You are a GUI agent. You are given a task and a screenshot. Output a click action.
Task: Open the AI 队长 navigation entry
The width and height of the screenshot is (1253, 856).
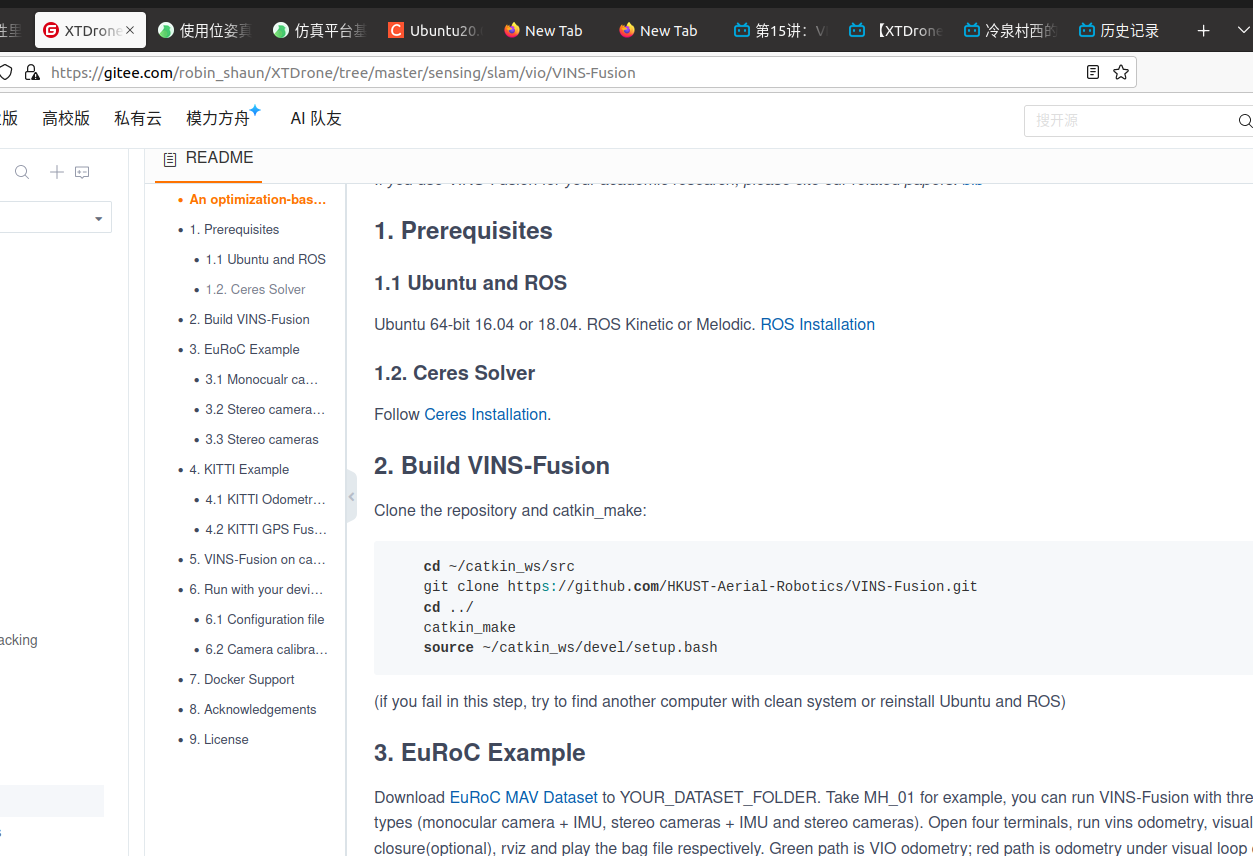[315, 118]
